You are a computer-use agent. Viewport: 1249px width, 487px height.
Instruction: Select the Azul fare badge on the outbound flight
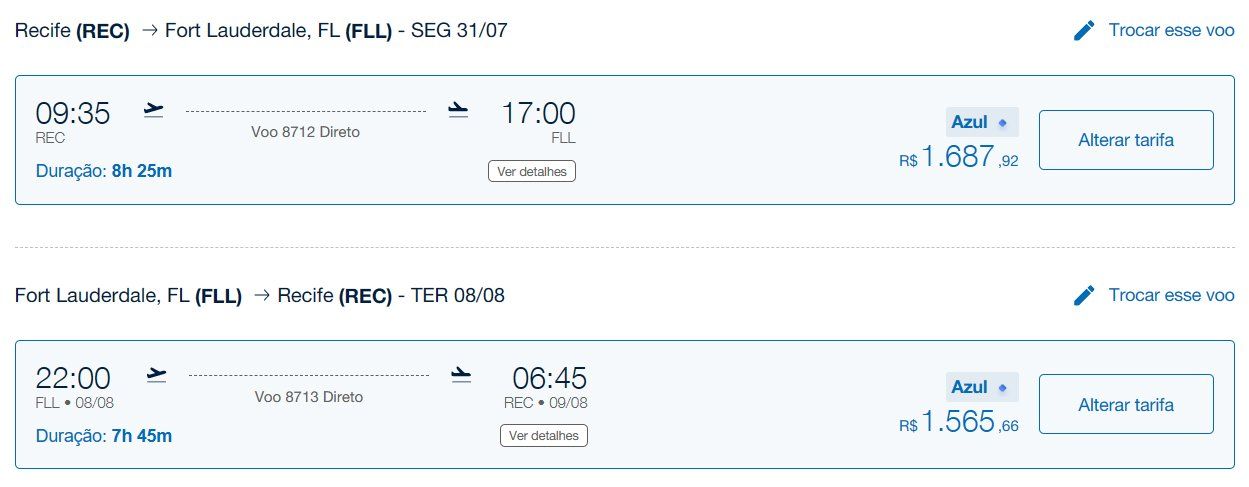(982, 122)
